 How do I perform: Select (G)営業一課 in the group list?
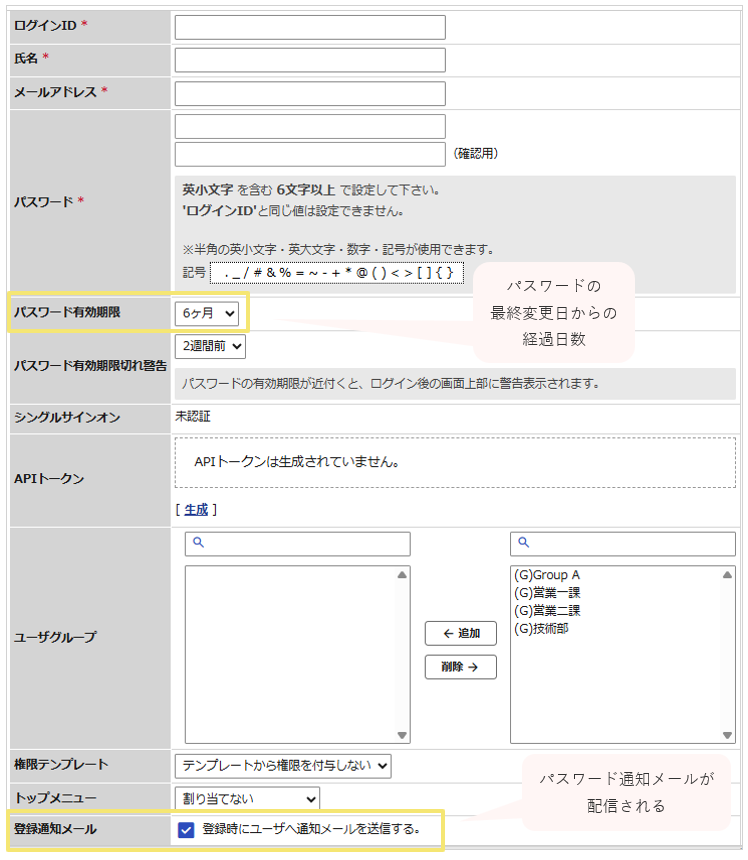547,593
